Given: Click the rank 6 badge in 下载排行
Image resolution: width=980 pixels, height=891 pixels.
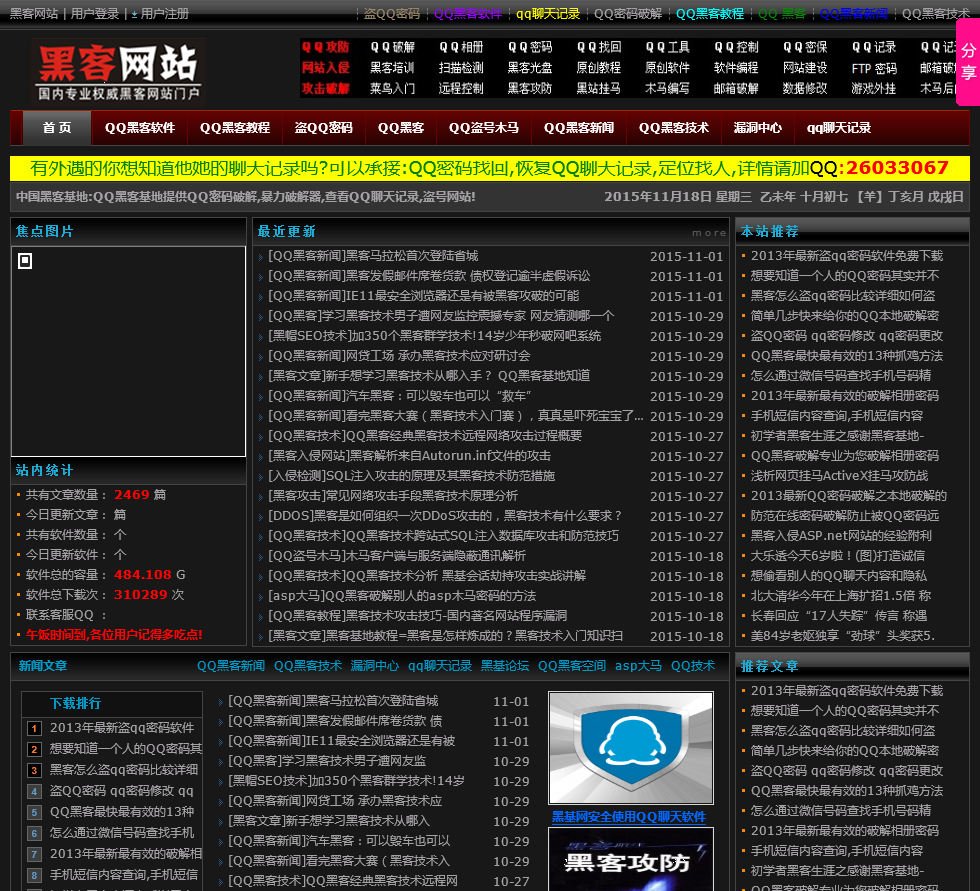Looking at the screenshot, I should tap(34, 833).
